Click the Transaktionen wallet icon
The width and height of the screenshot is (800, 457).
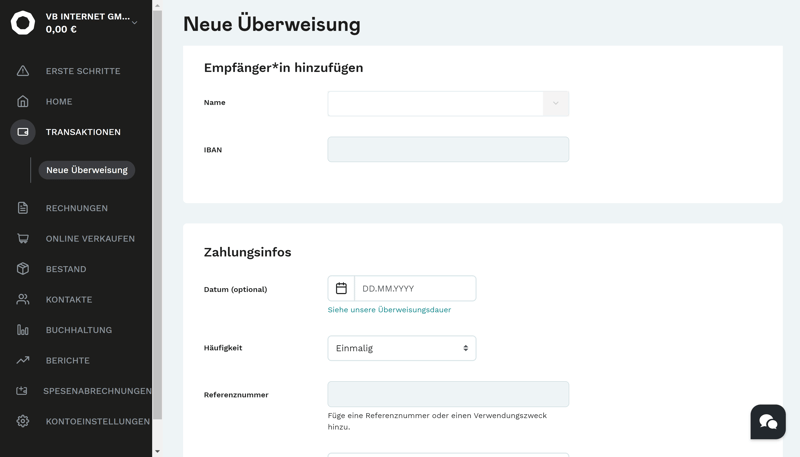[23, 132]
